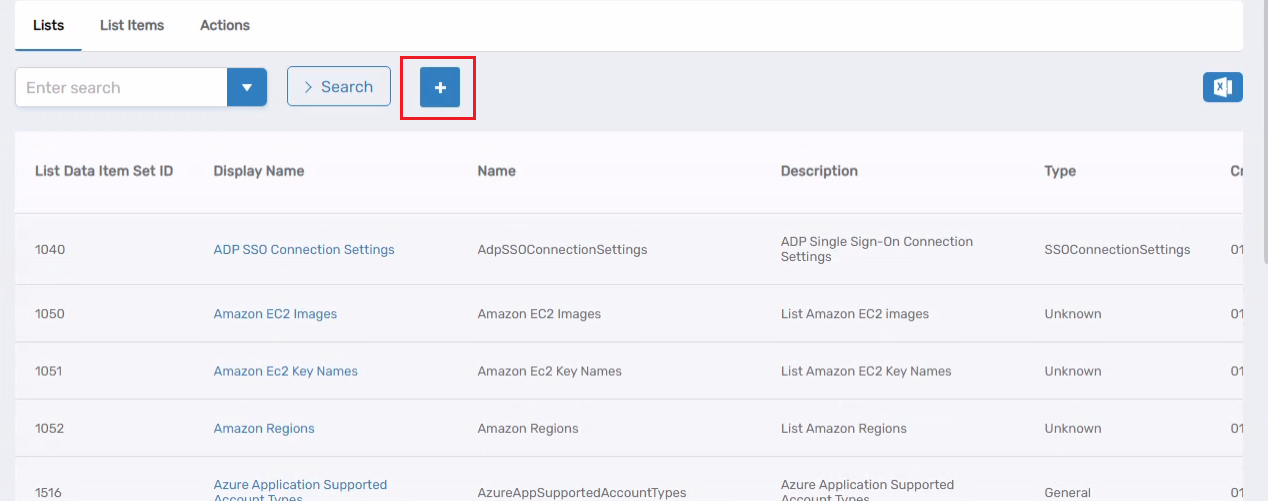Click the Search button
This screenshot has height=501, width=1268.
pyautogui.click(x=339, y=87)
